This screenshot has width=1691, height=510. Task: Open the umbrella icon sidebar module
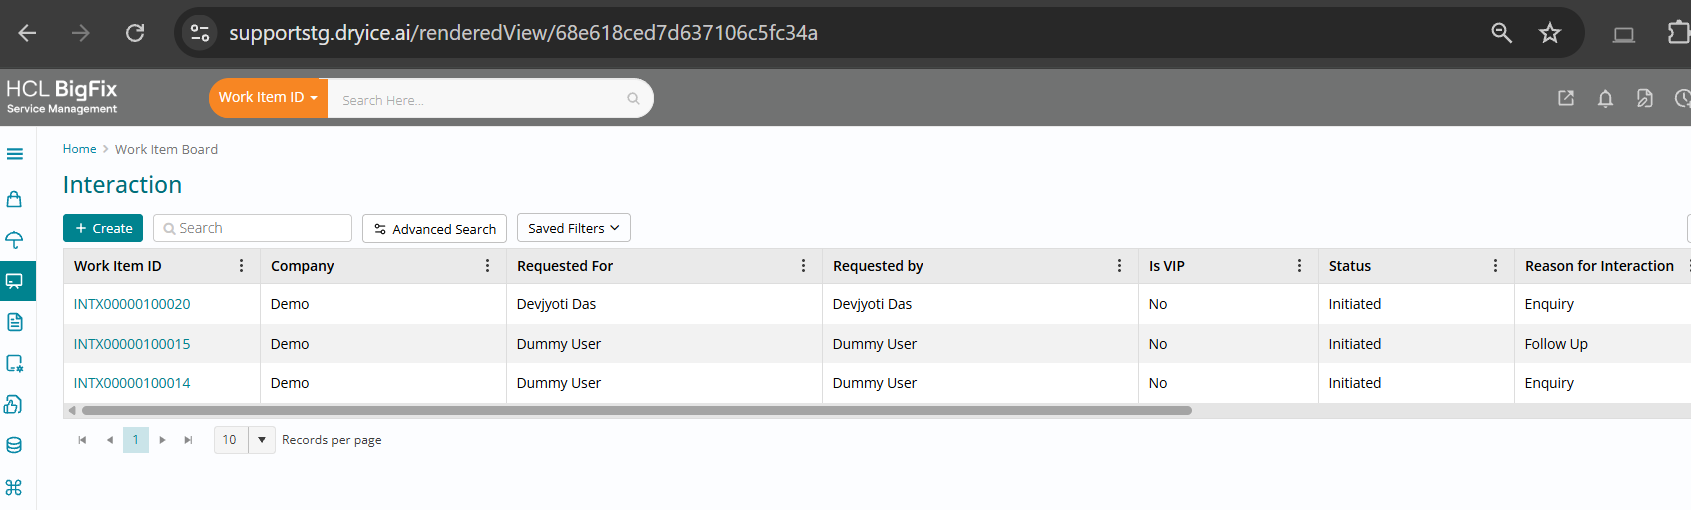coord(15,240)
